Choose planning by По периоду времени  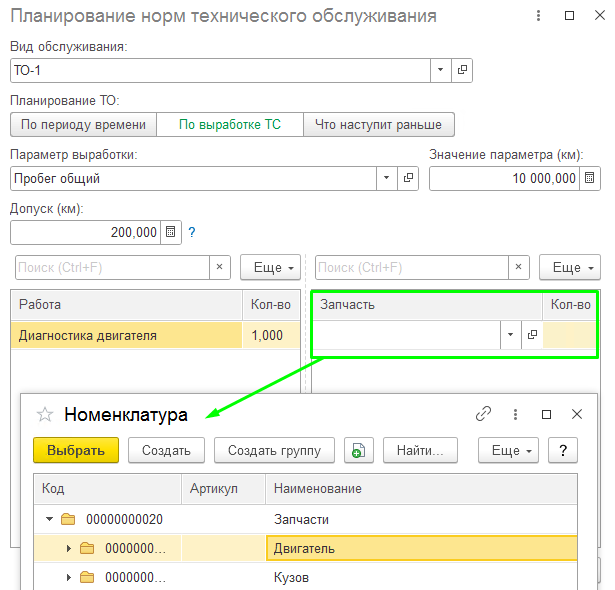coord(83,125)
